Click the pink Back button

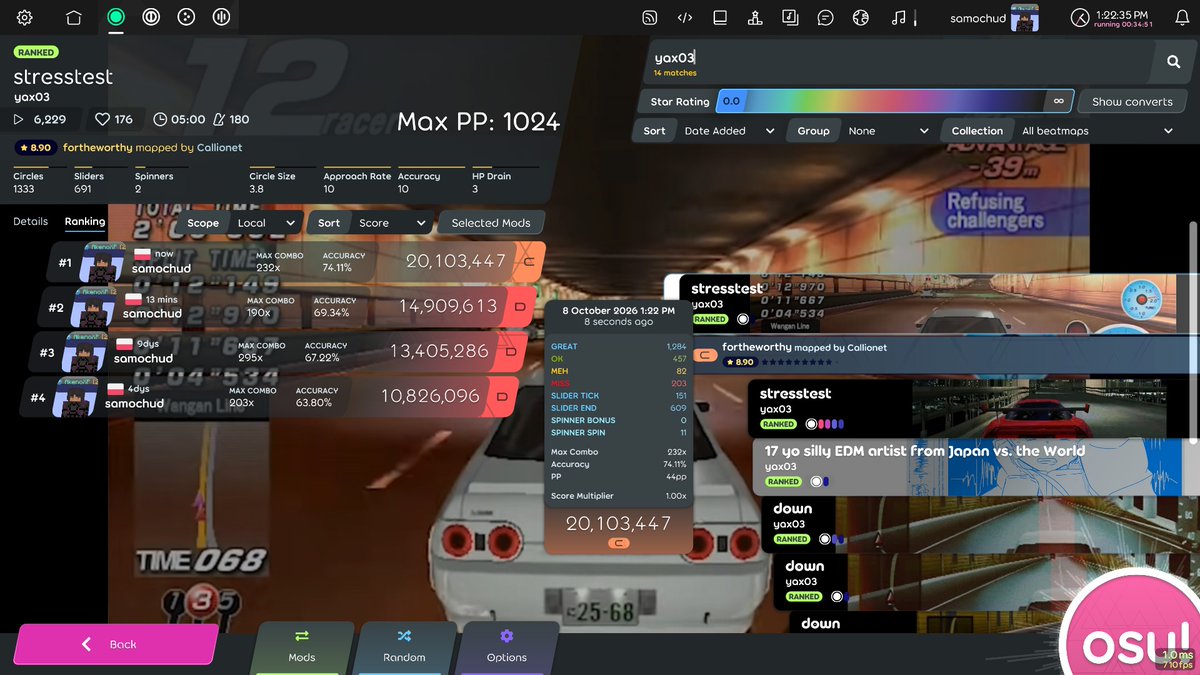pyautogui.click(x=115, y=644)
